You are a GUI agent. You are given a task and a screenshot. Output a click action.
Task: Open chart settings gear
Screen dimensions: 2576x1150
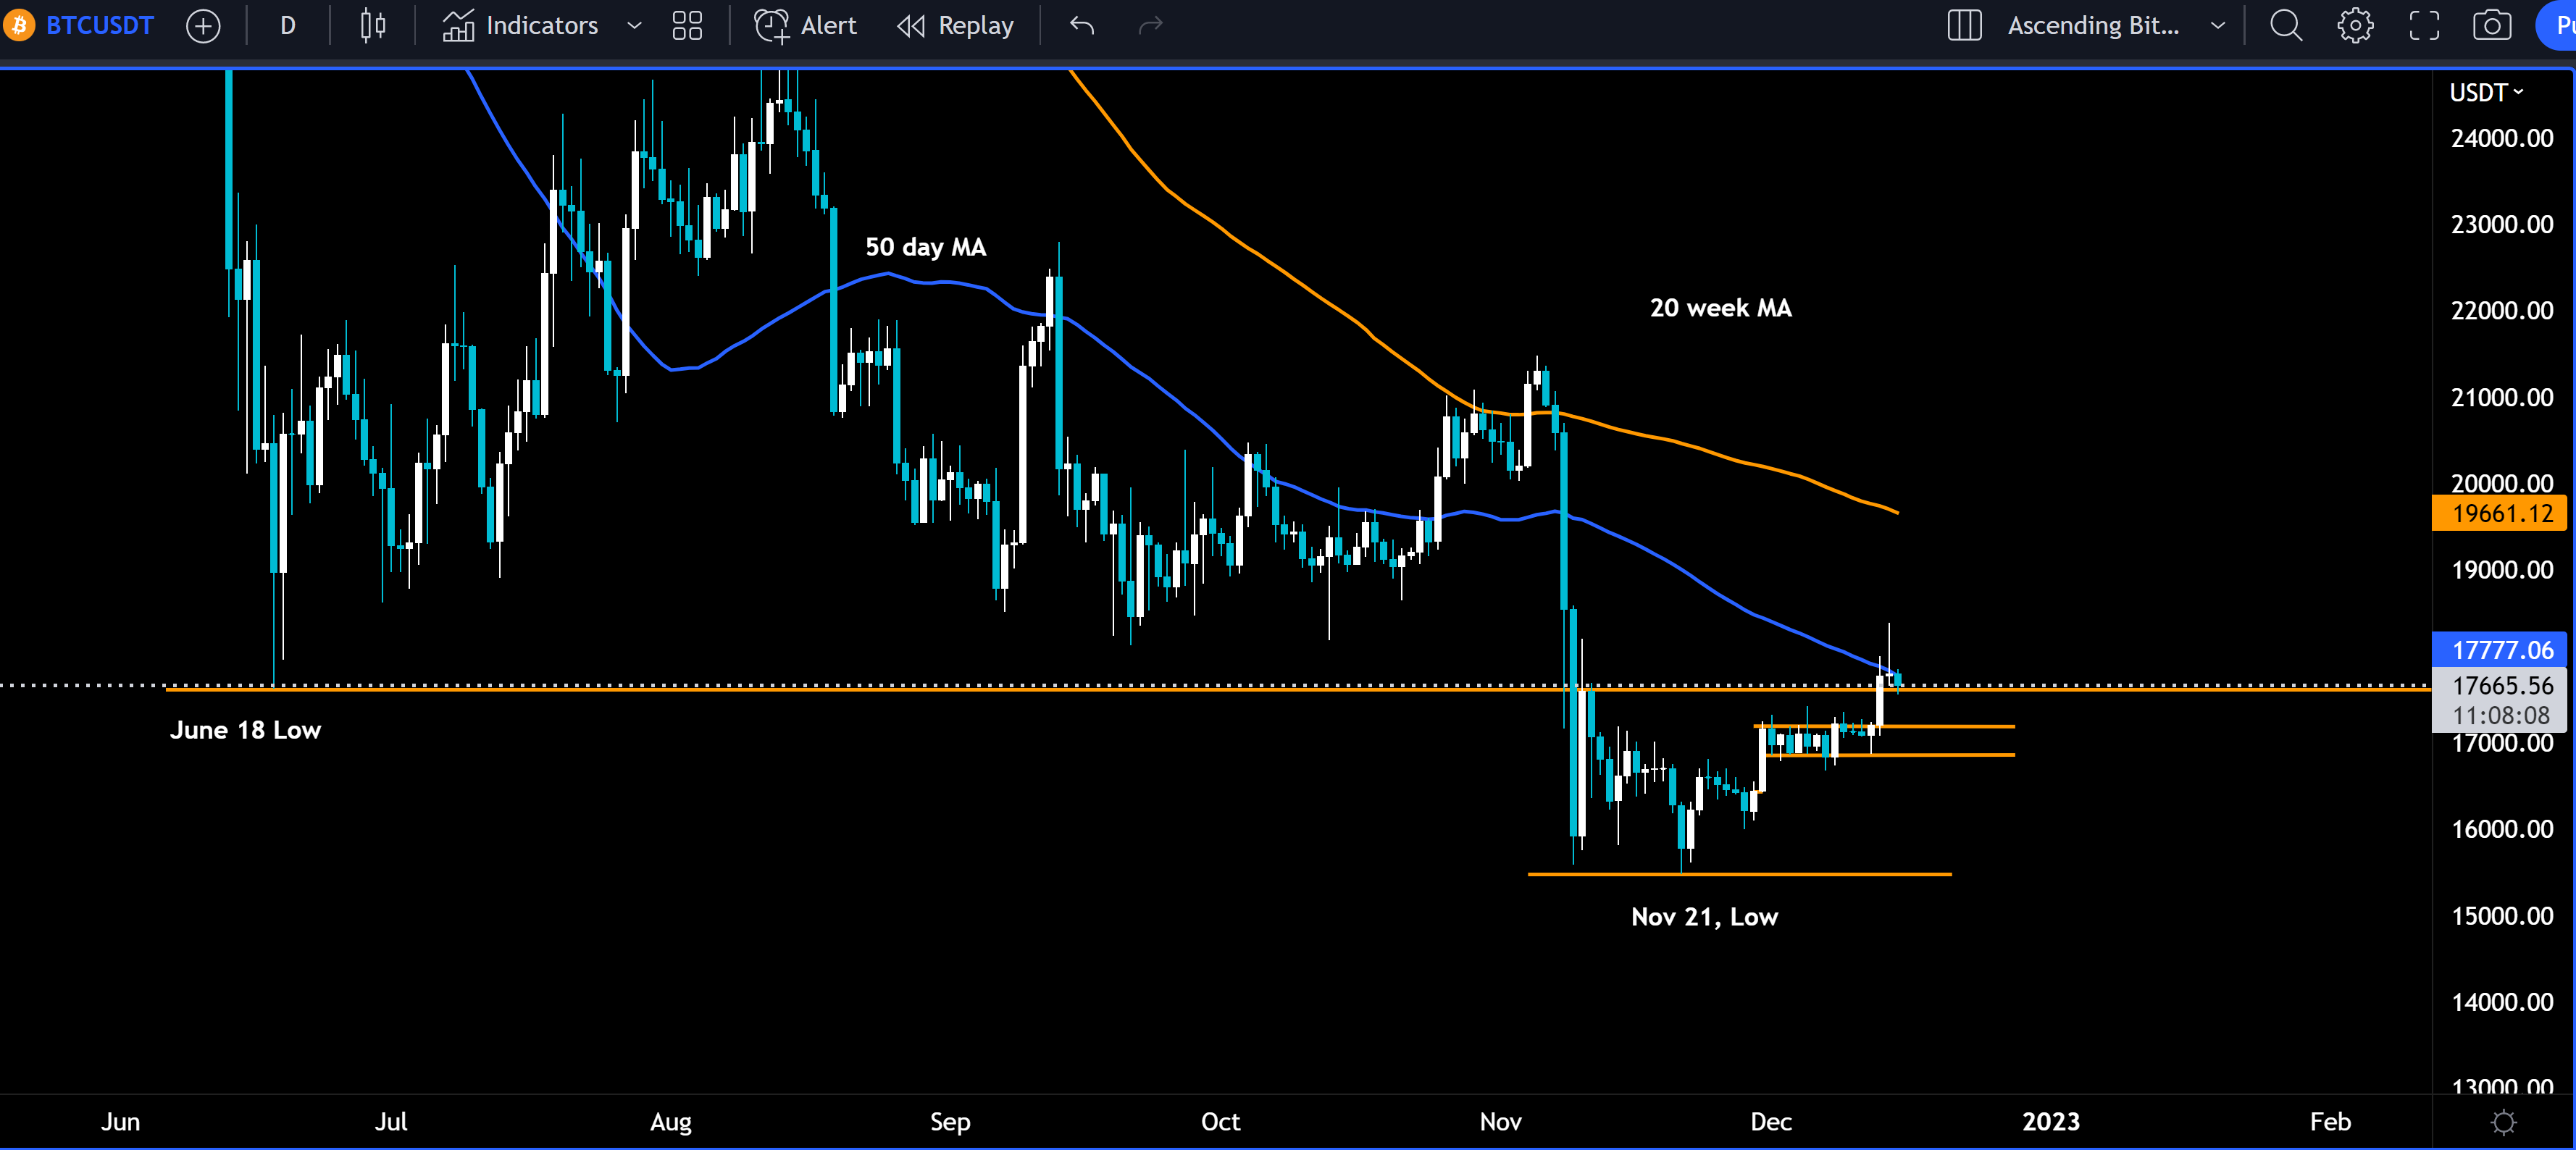click(2355, 26)
